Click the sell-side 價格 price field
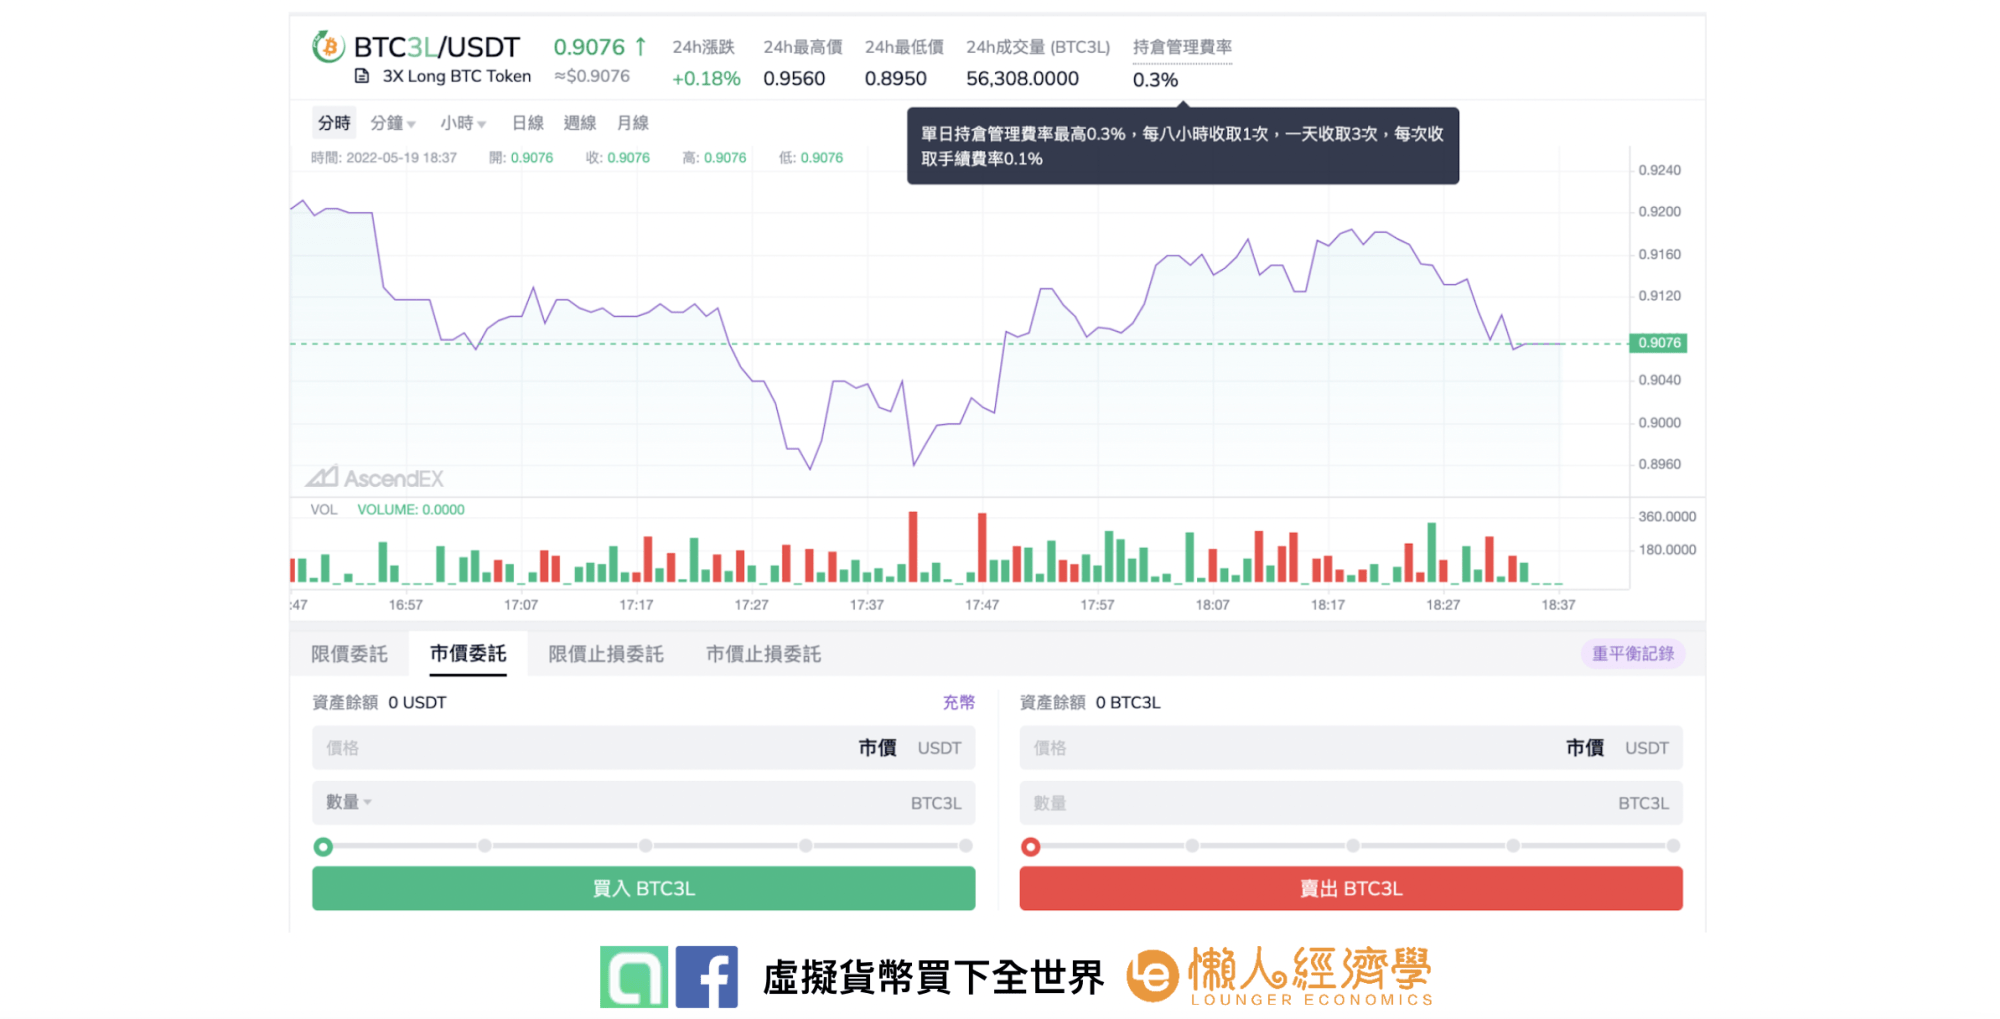2000x1019 pixels. click(1351, 748)
